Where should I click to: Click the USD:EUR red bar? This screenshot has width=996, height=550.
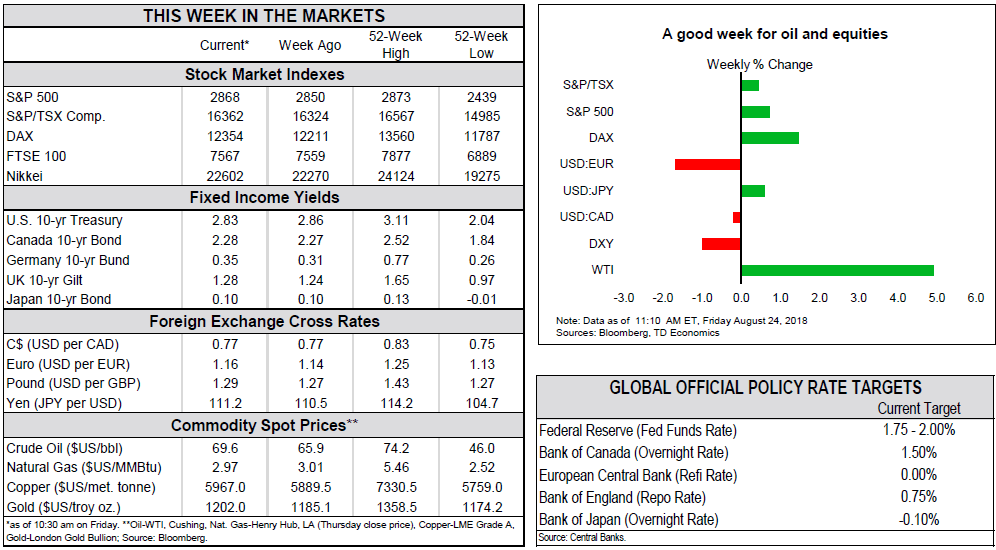(707, 164)
